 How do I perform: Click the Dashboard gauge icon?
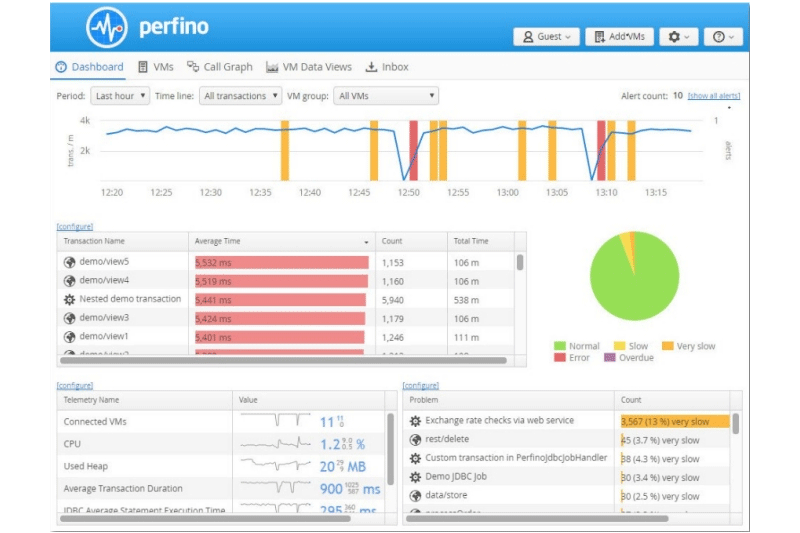tap(61, 67)
